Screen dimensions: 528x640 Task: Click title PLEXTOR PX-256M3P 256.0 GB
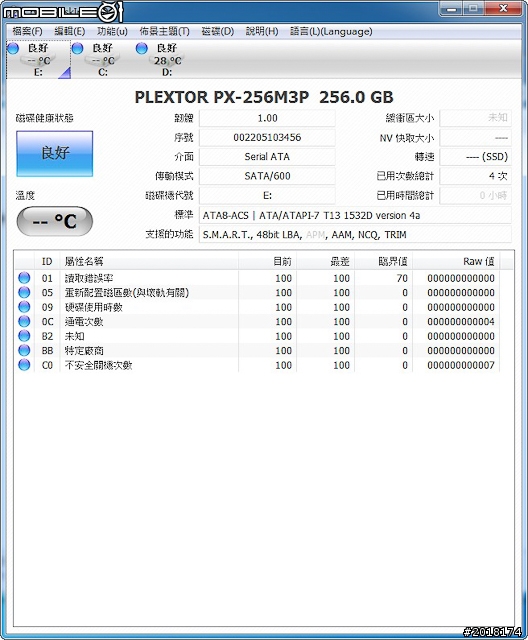point(264,97)
